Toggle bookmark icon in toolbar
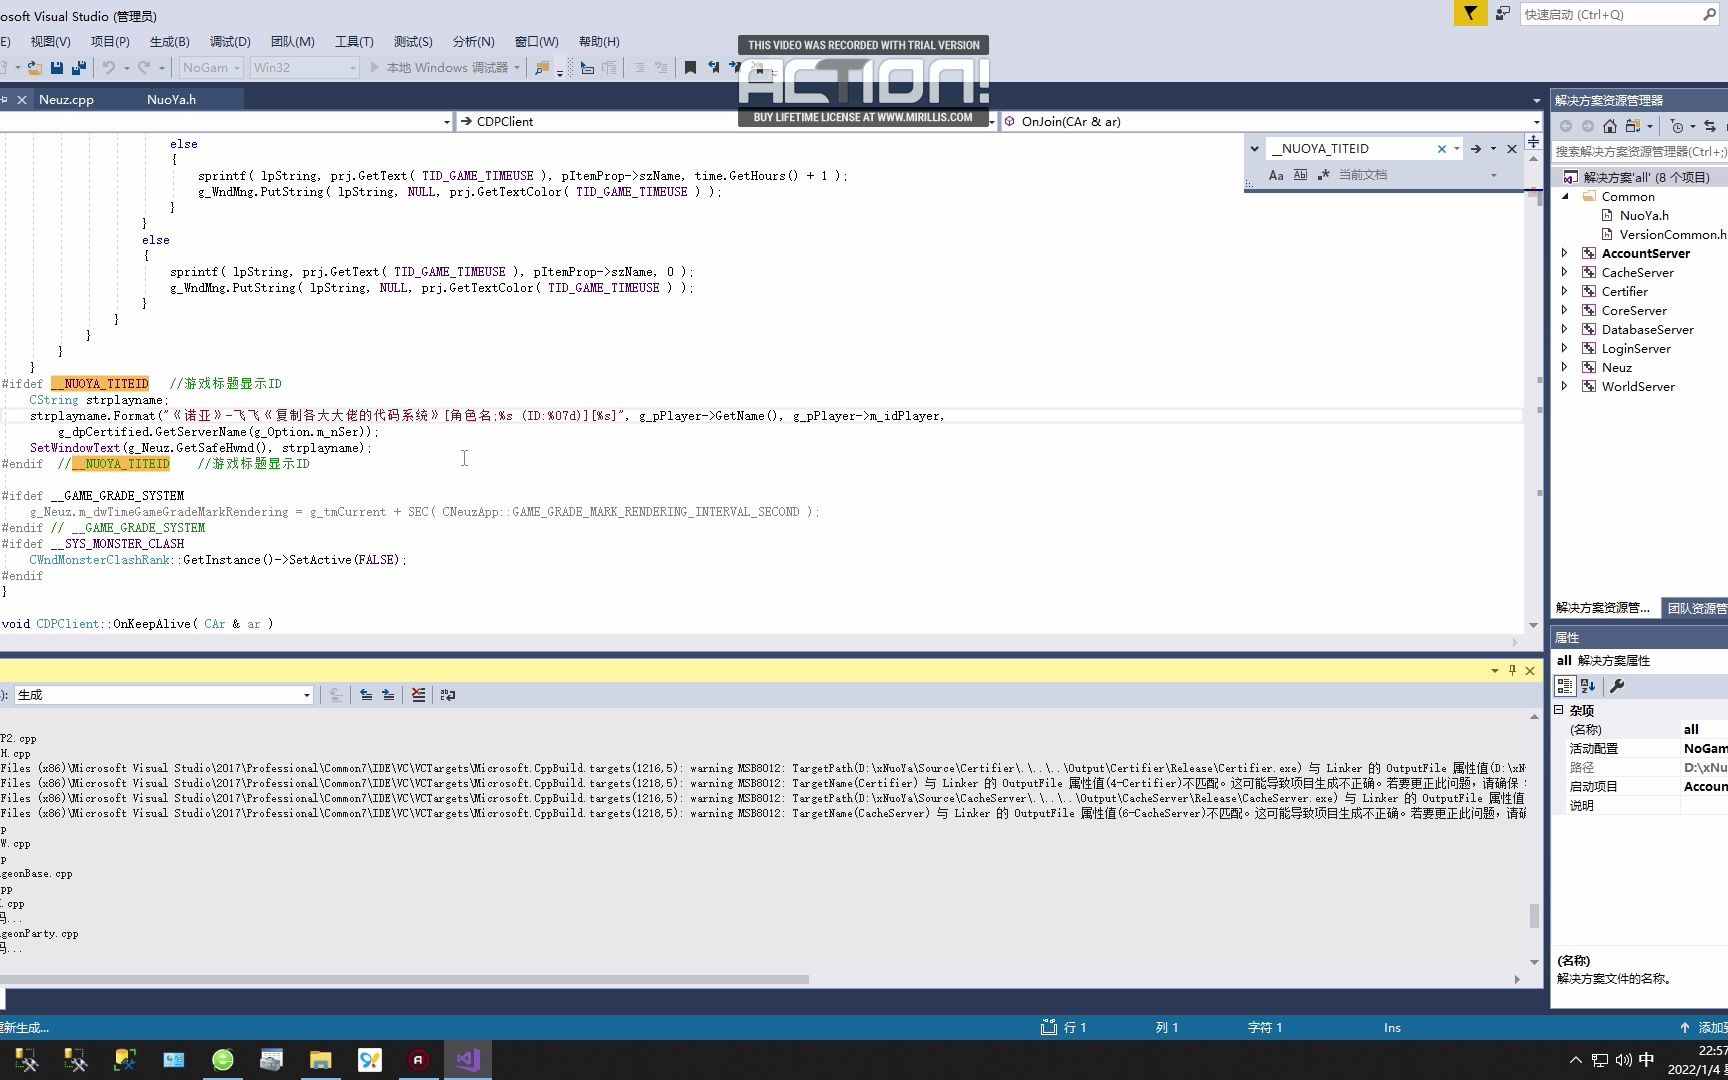This screenshot has width=1728, height=1080. click(690, 68)
